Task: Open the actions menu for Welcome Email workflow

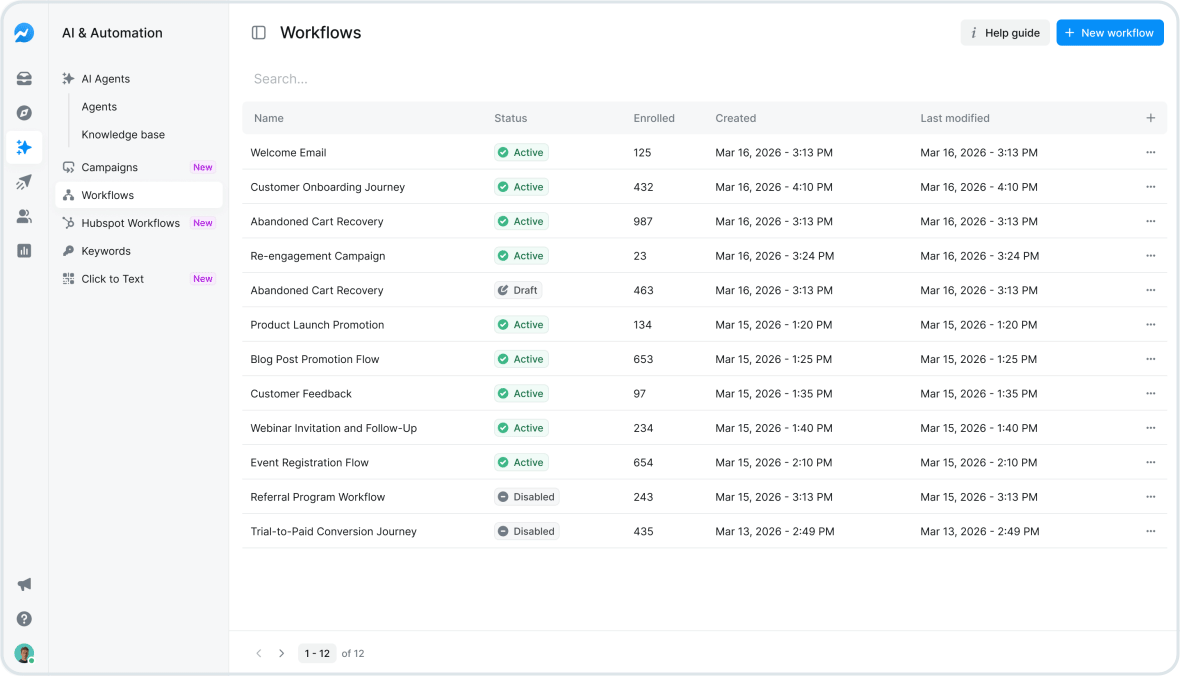Action: (1151, 152)
